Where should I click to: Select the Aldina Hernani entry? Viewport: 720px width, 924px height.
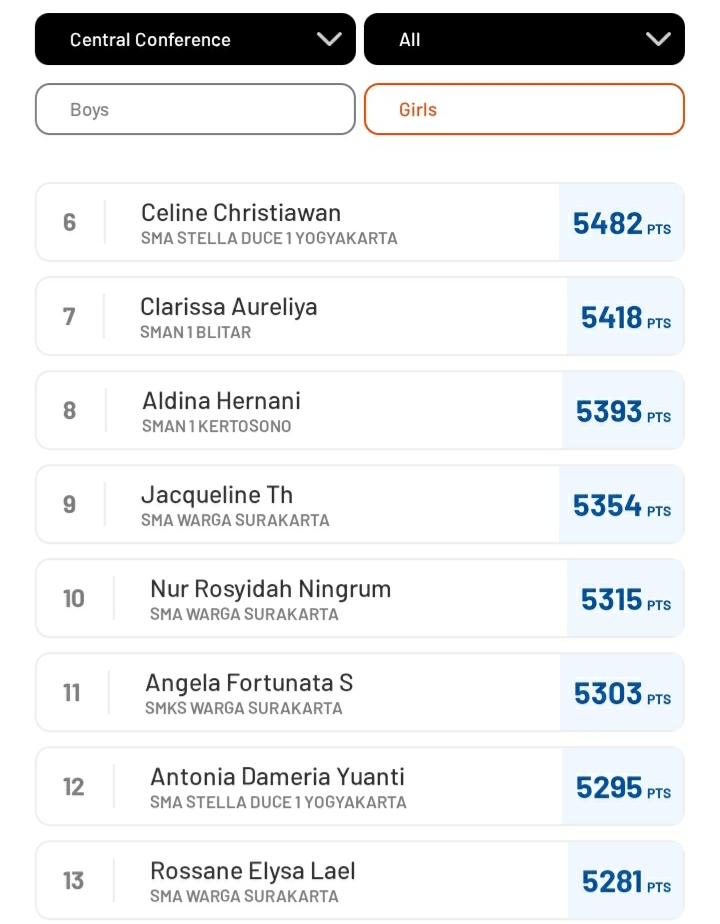(360, 410)
